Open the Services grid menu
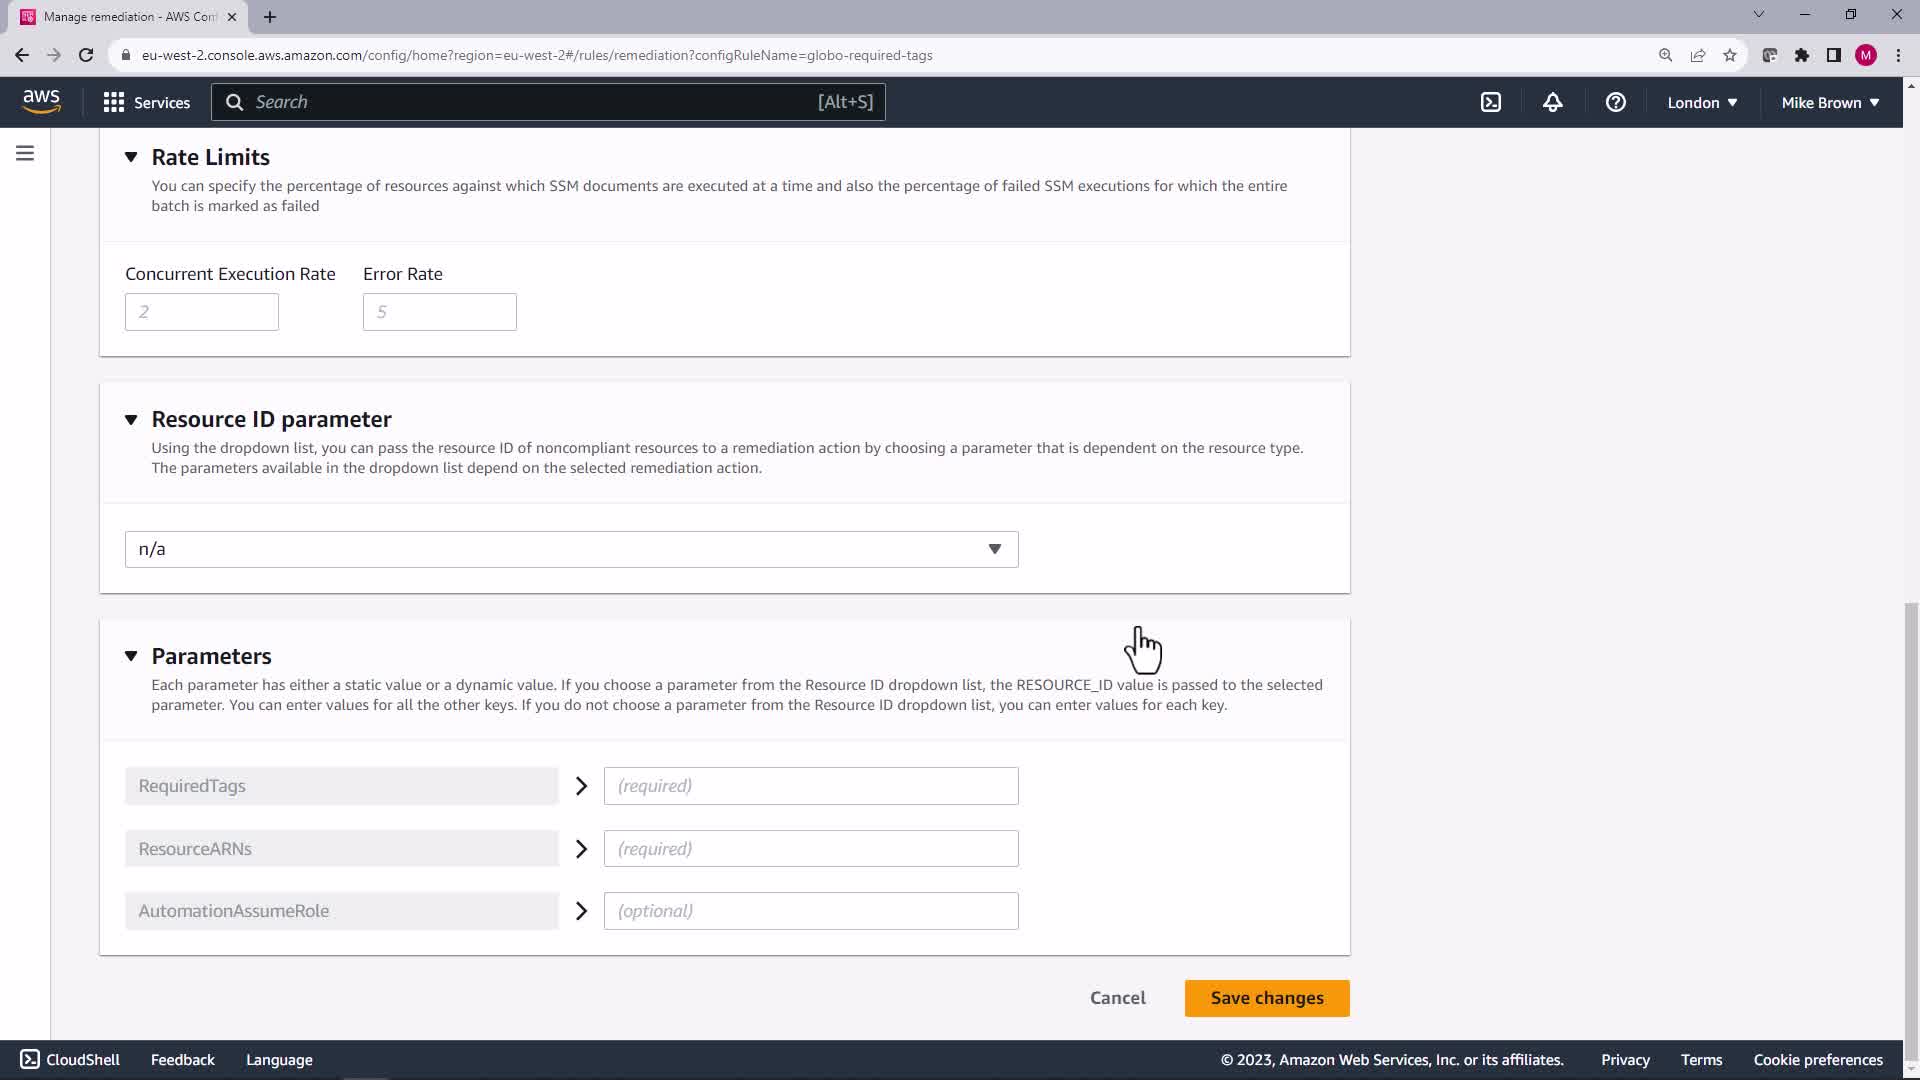 coord(146,102)
